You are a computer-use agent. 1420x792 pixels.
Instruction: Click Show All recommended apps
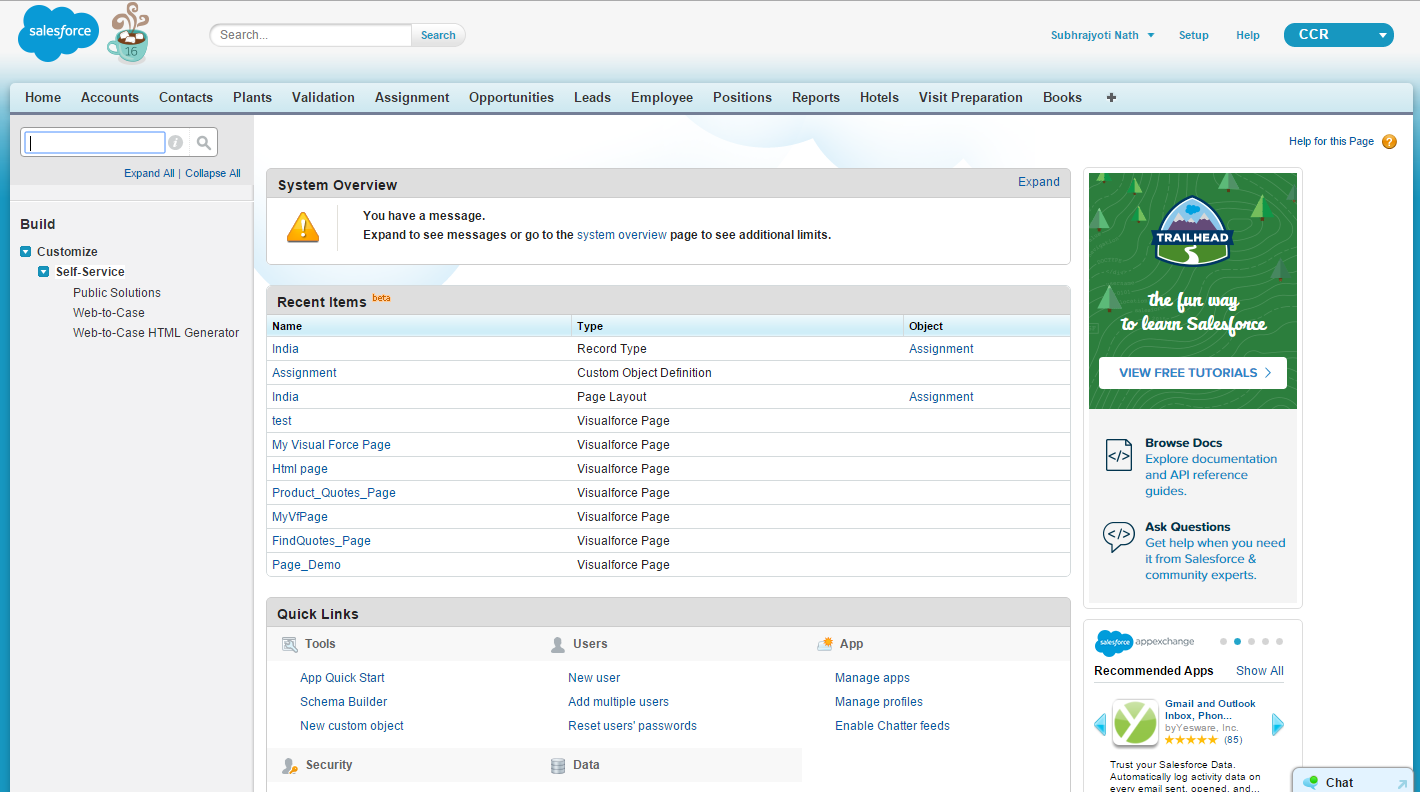pyautogui.click(x=1260, y=671)
